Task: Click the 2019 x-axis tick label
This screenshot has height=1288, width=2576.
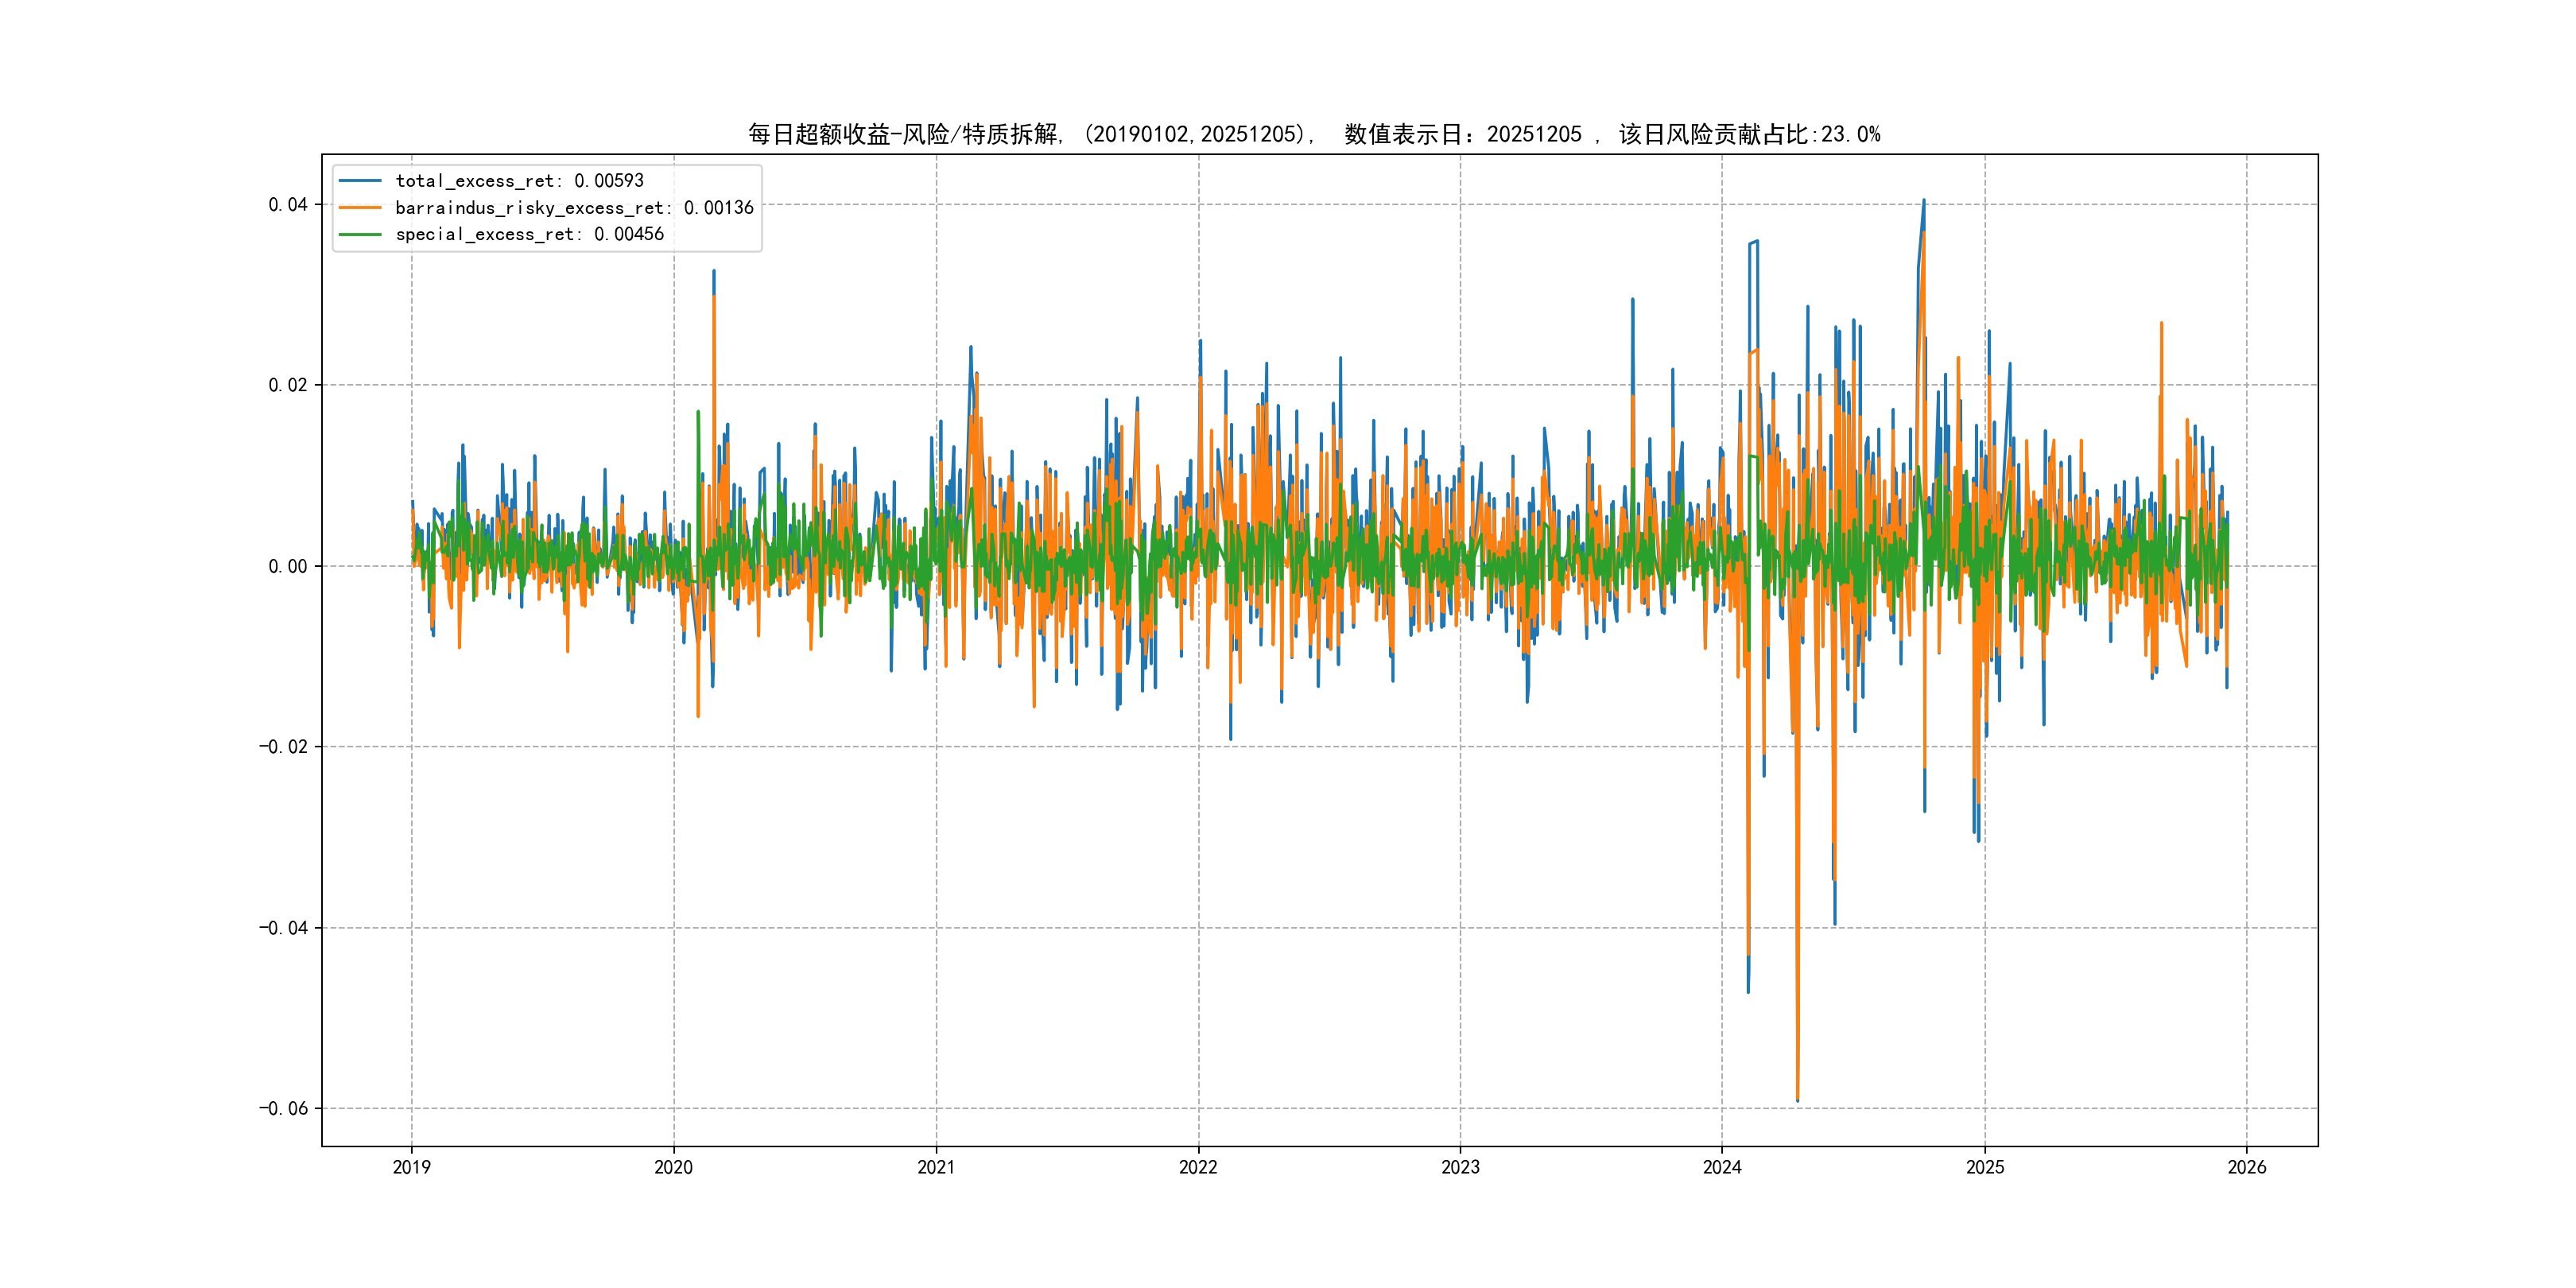Action: point(411,1167)
